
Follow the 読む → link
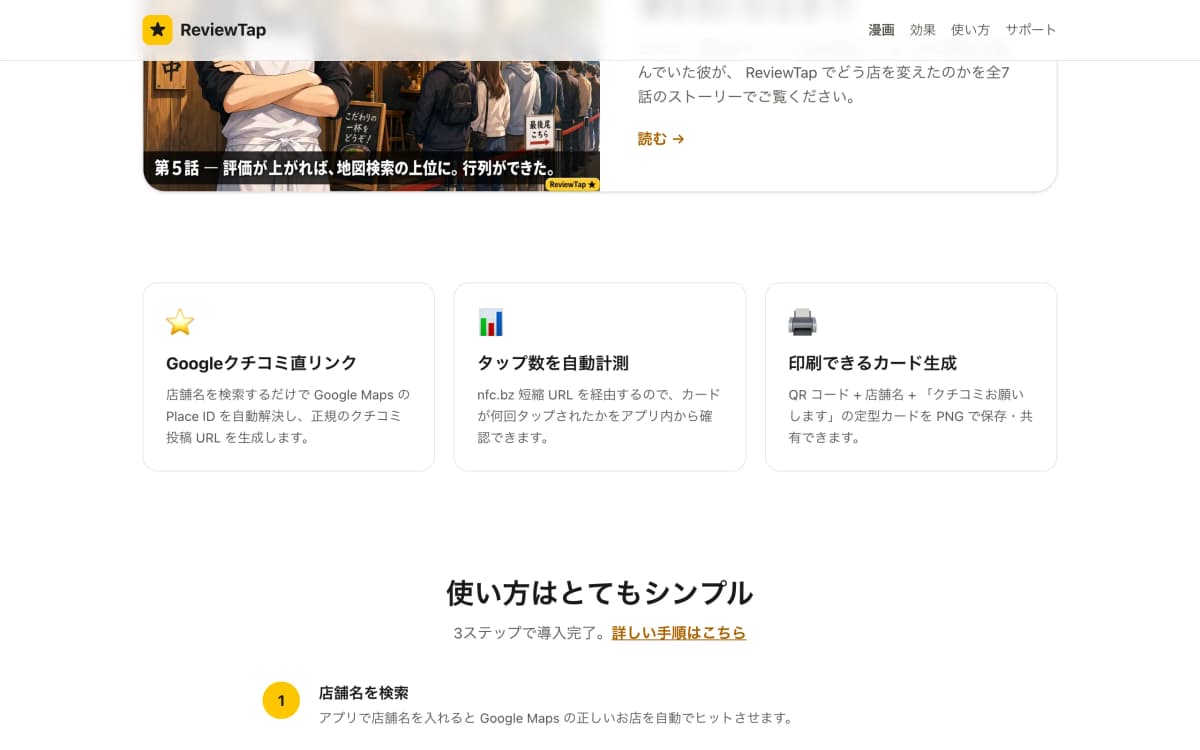tap(661, 139)
